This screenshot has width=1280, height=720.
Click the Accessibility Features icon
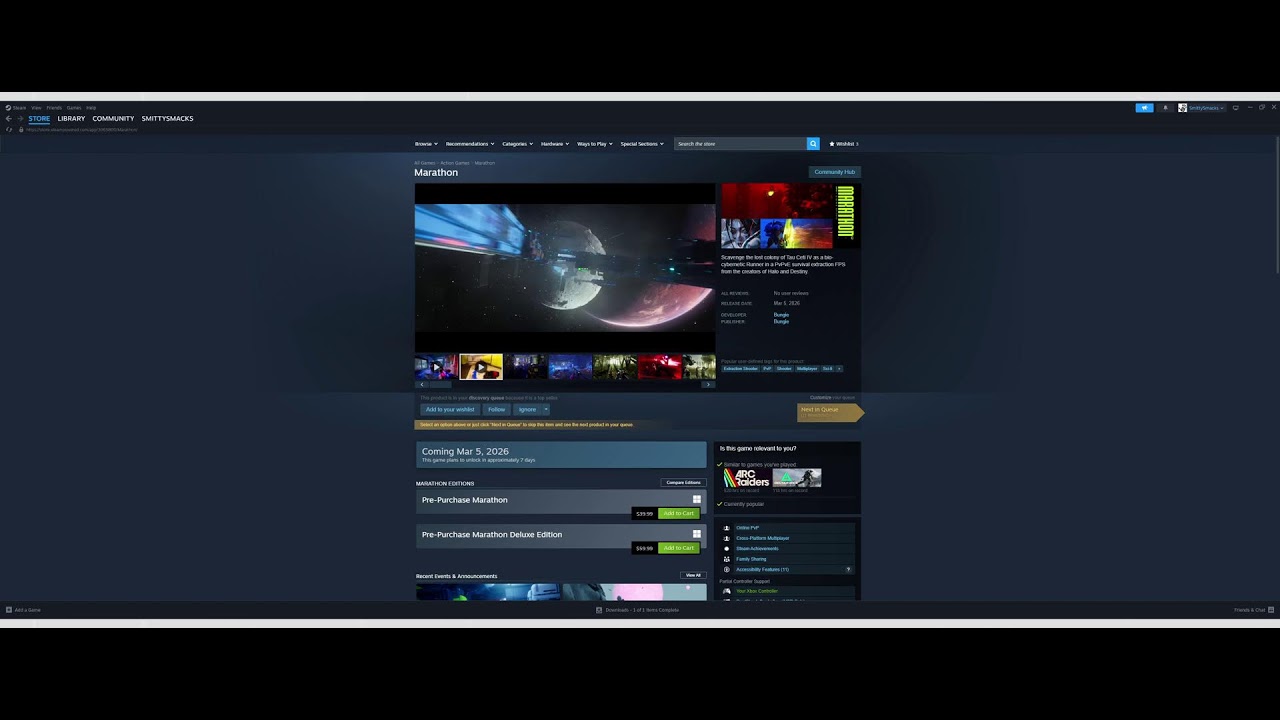727,570
